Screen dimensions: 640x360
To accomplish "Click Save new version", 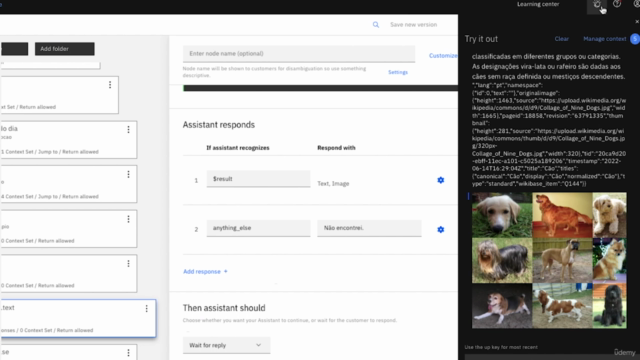I will point(413,24).
